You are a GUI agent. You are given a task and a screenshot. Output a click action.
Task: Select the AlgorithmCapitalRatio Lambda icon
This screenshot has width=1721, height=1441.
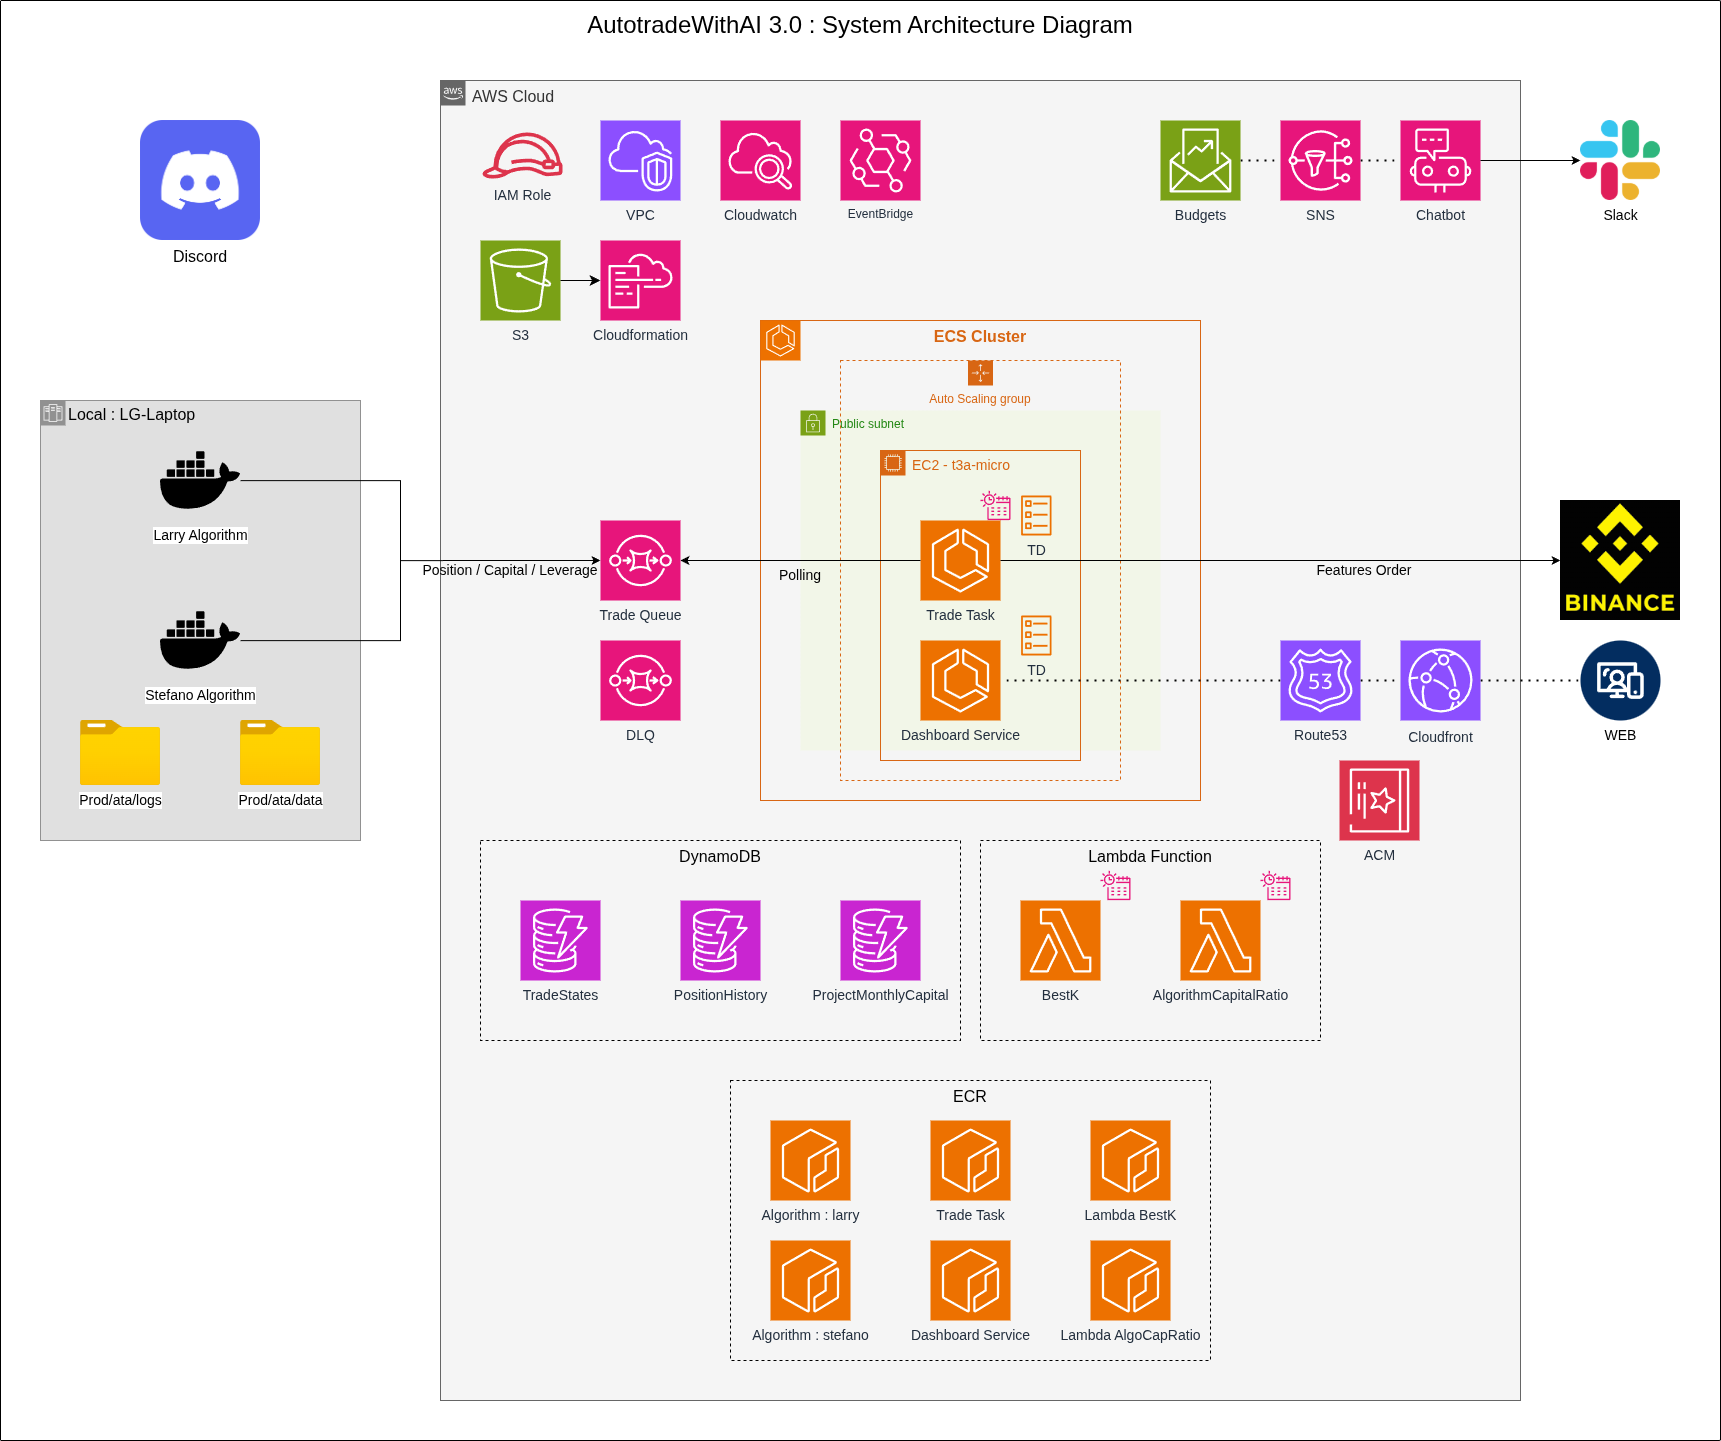pyautogui.click(x=1220, y=940)
